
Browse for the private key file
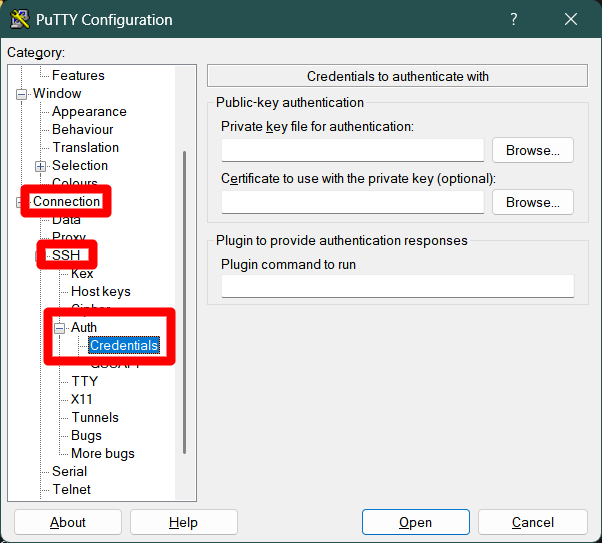[x=533, y=150]
